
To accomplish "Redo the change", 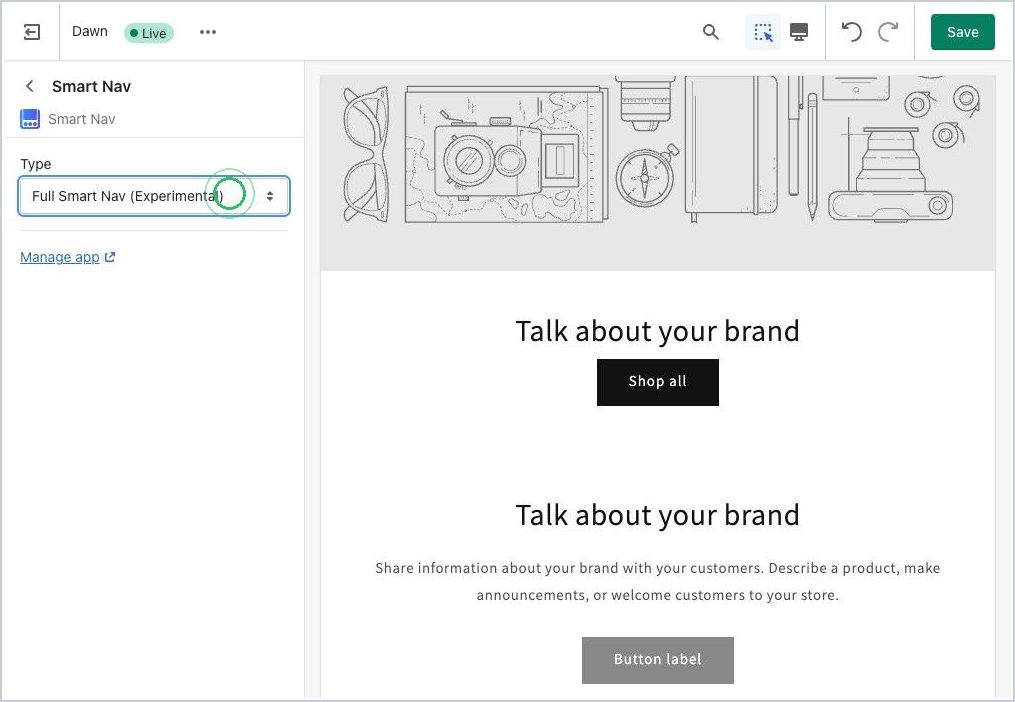I will coord(888,32).
